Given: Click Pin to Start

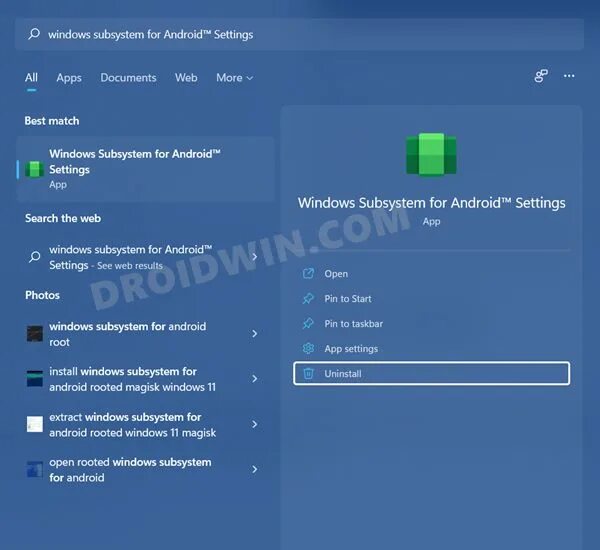Looking at the screenshot, I should point(431,299).
